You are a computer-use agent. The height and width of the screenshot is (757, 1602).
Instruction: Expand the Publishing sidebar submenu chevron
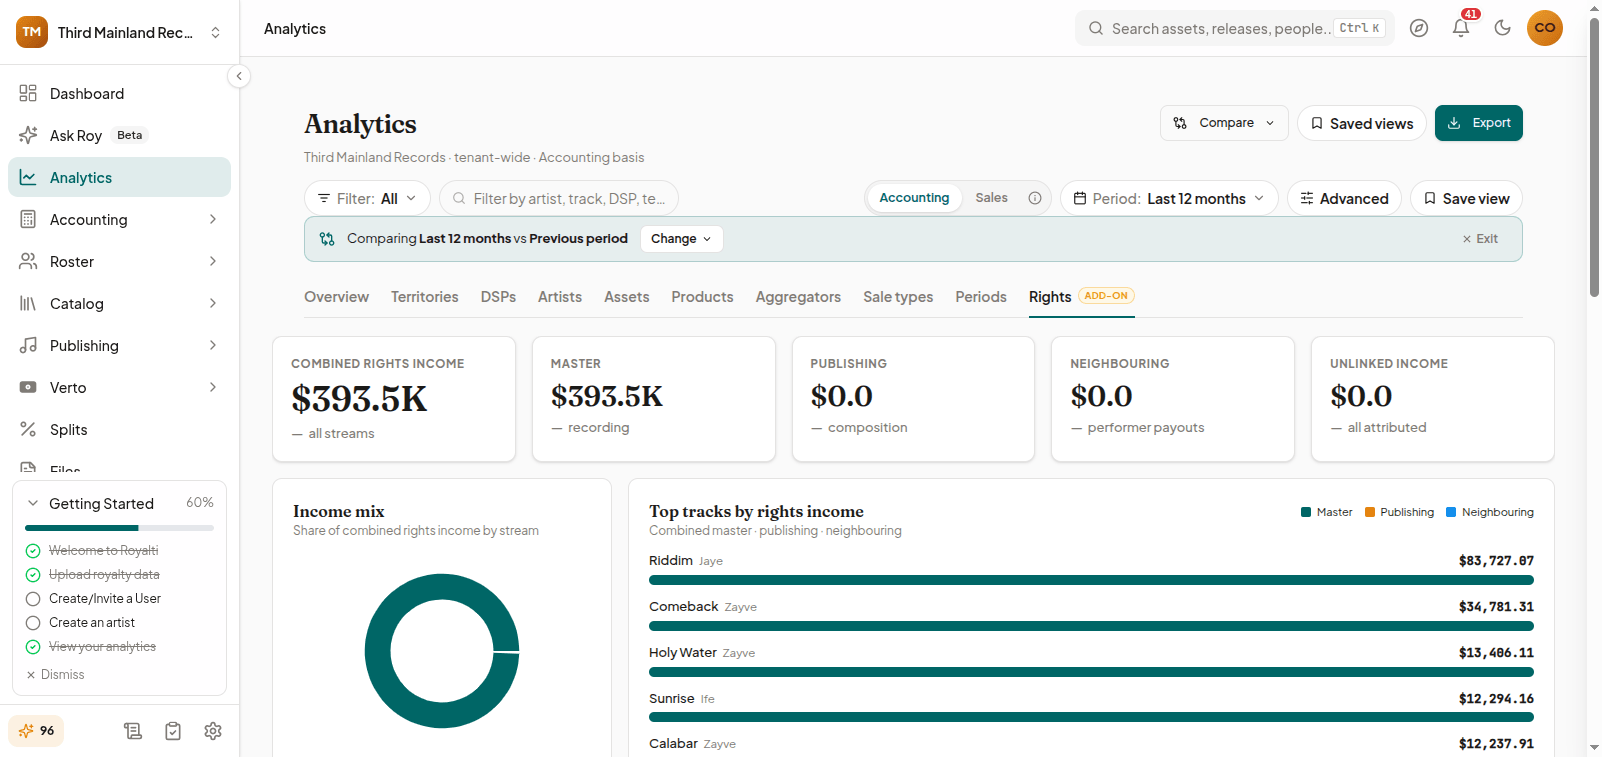[x=213, y=345]
